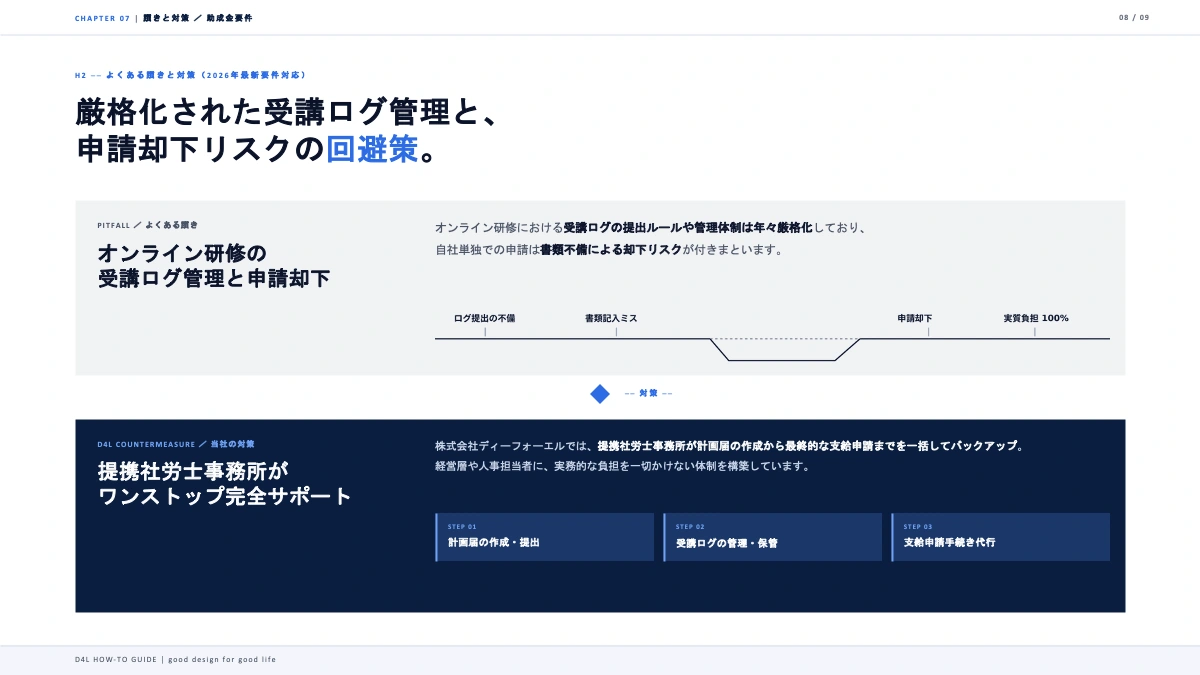
Task: Click the 書類記入ミス timeline marker
Action: point(611,318)
